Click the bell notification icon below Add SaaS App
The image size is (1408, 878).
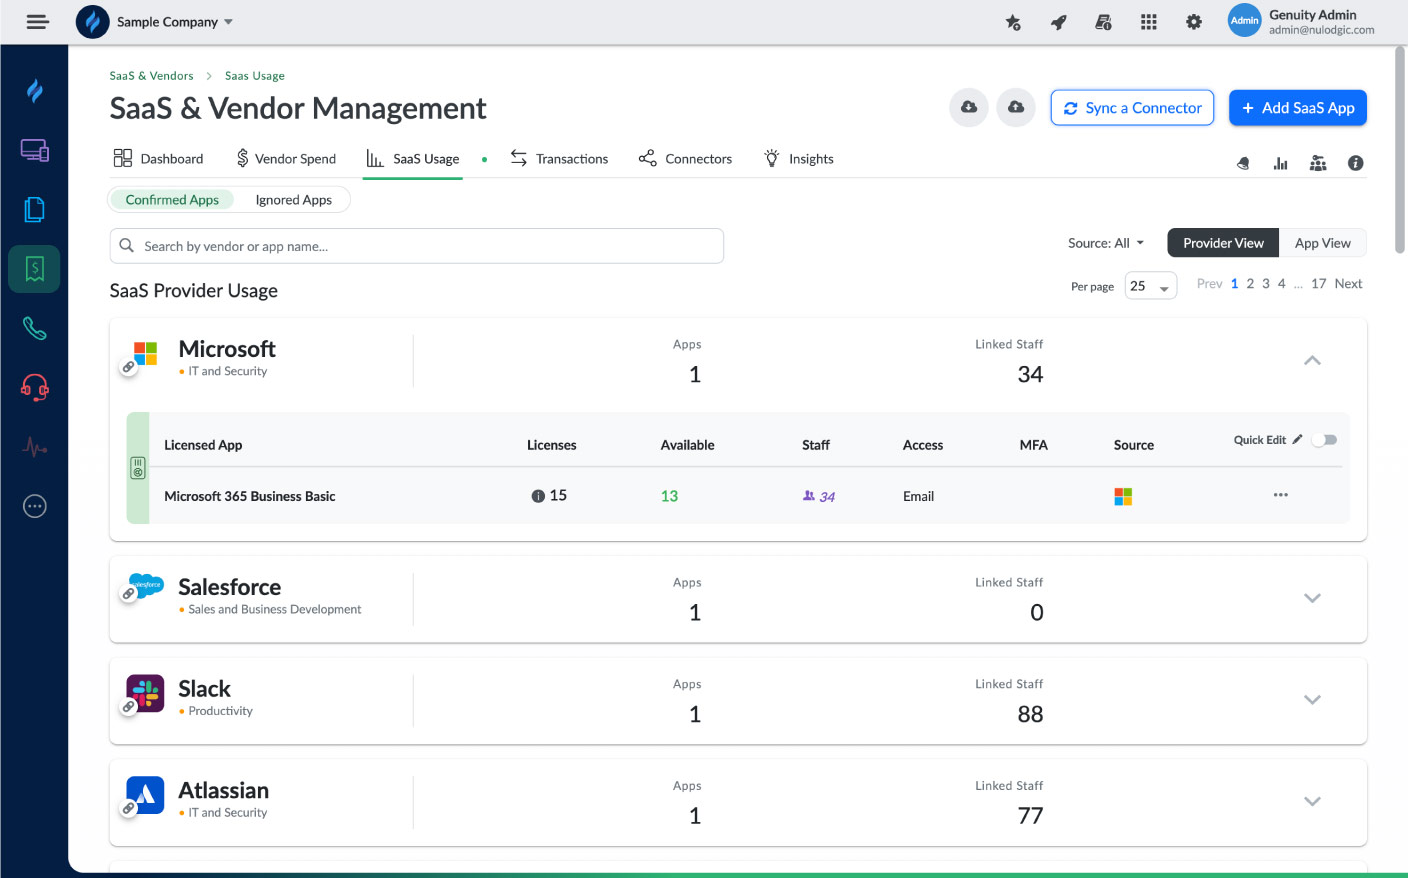click(x=1243, y=163)
